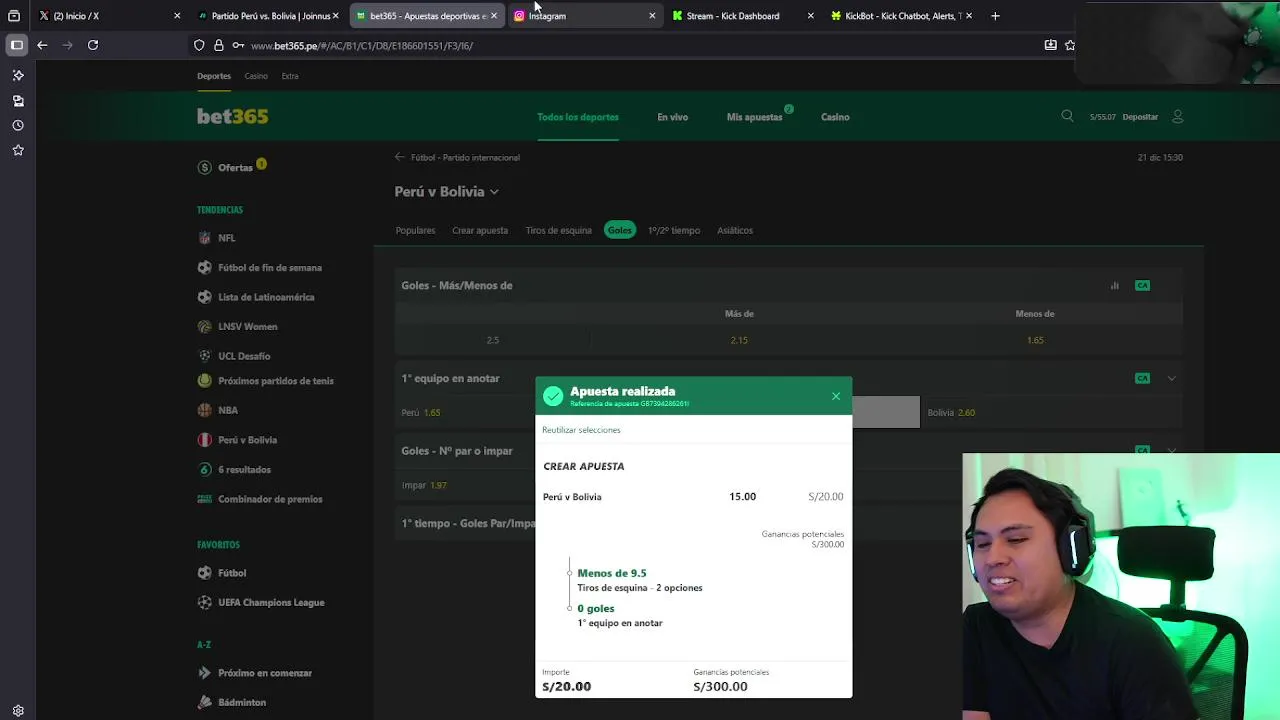The image size is (1280, 720).
Task: Pick Menos de 2.5 odds 1.65
Action: 1035,340
